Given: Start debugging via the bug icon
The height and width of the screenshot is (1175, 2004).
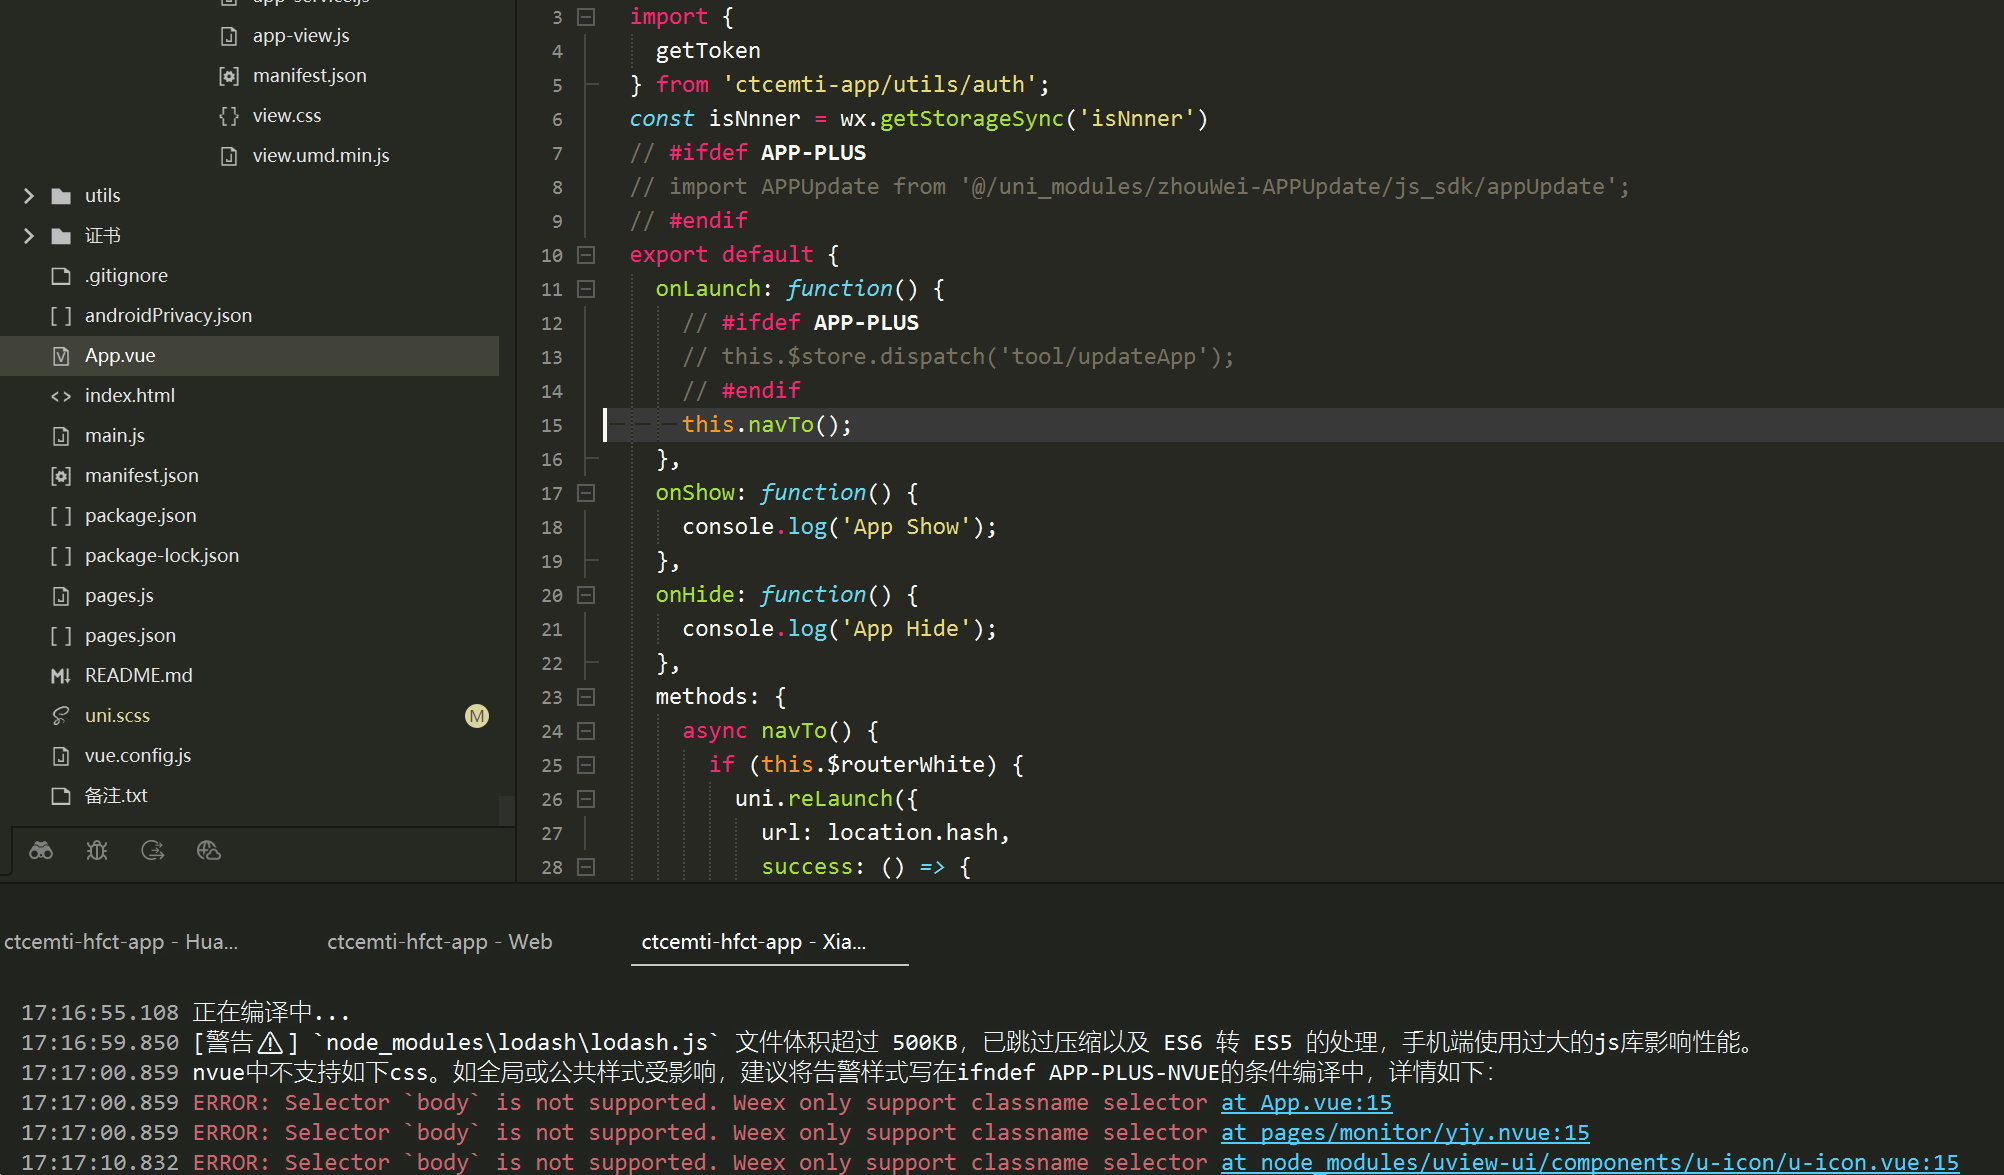Looking at the screenshot, I should coord(96,850).
